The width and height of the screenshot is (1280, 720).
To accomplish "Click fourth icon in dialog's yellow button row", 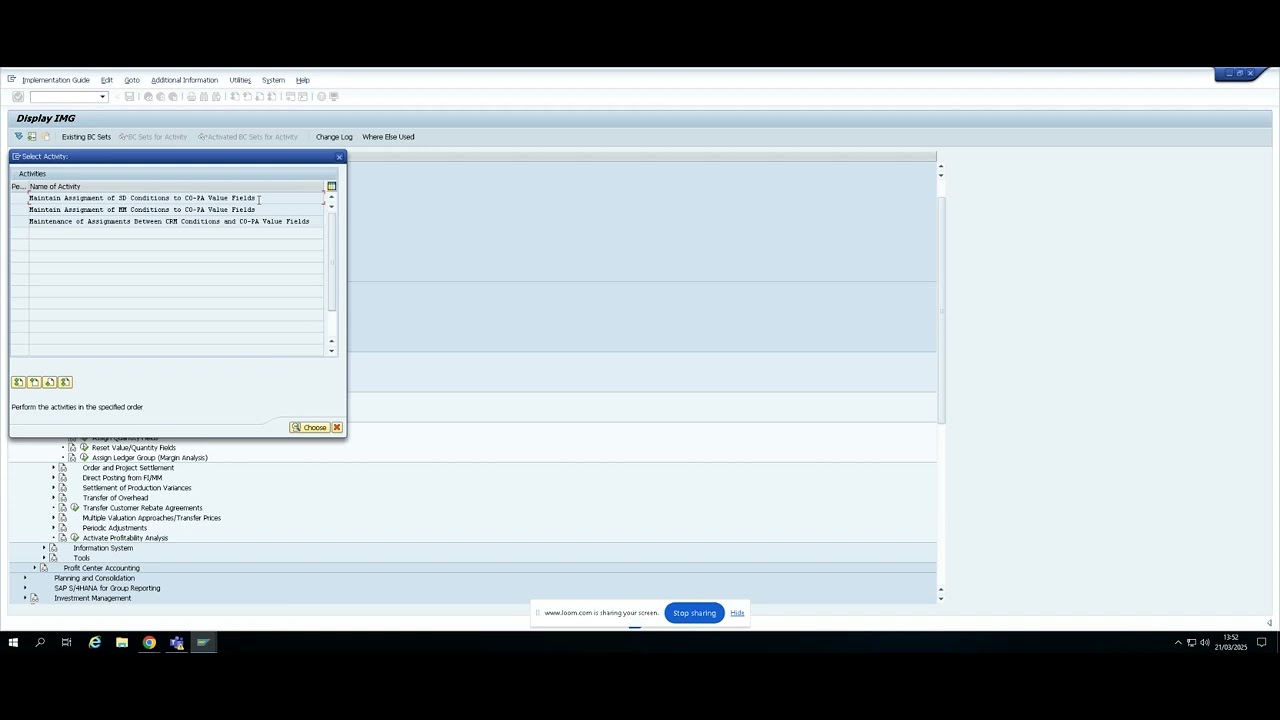I will point(66,382).
